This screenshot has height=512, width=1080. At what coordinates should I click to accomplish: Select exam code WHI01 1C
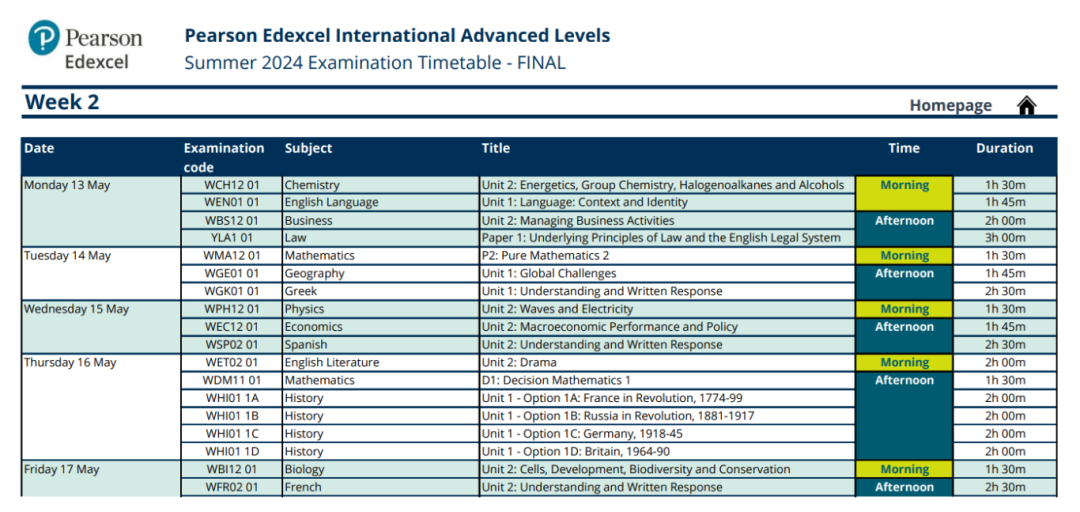231,434
